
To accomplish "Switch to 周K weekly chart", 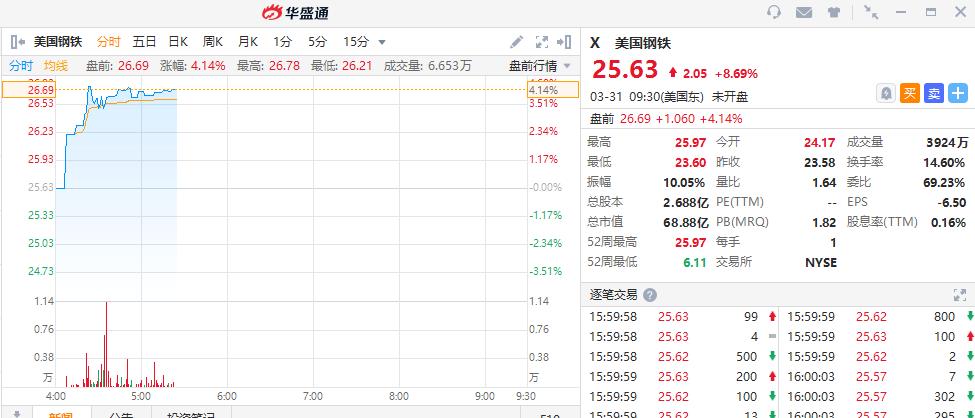I will (213, 42).
